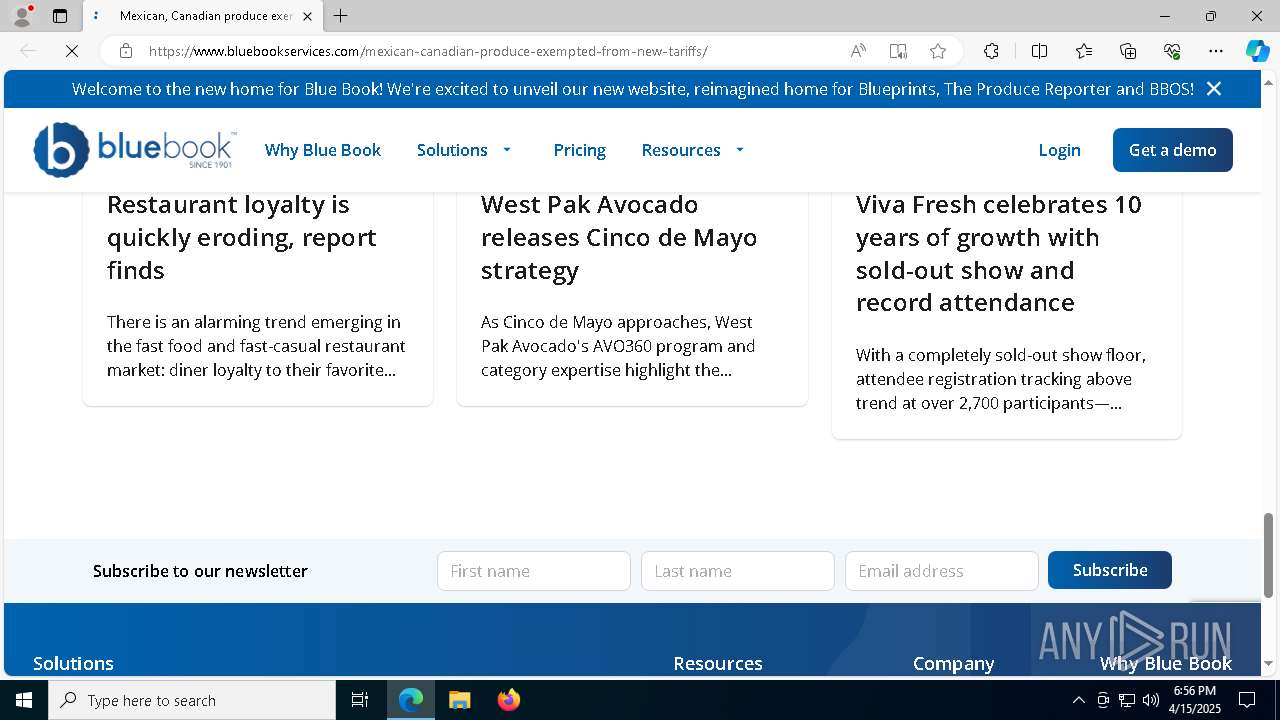This screenshot has width=1280, height=720.
Task: Open browser Extensions icon
Action: tap(991, 51)
